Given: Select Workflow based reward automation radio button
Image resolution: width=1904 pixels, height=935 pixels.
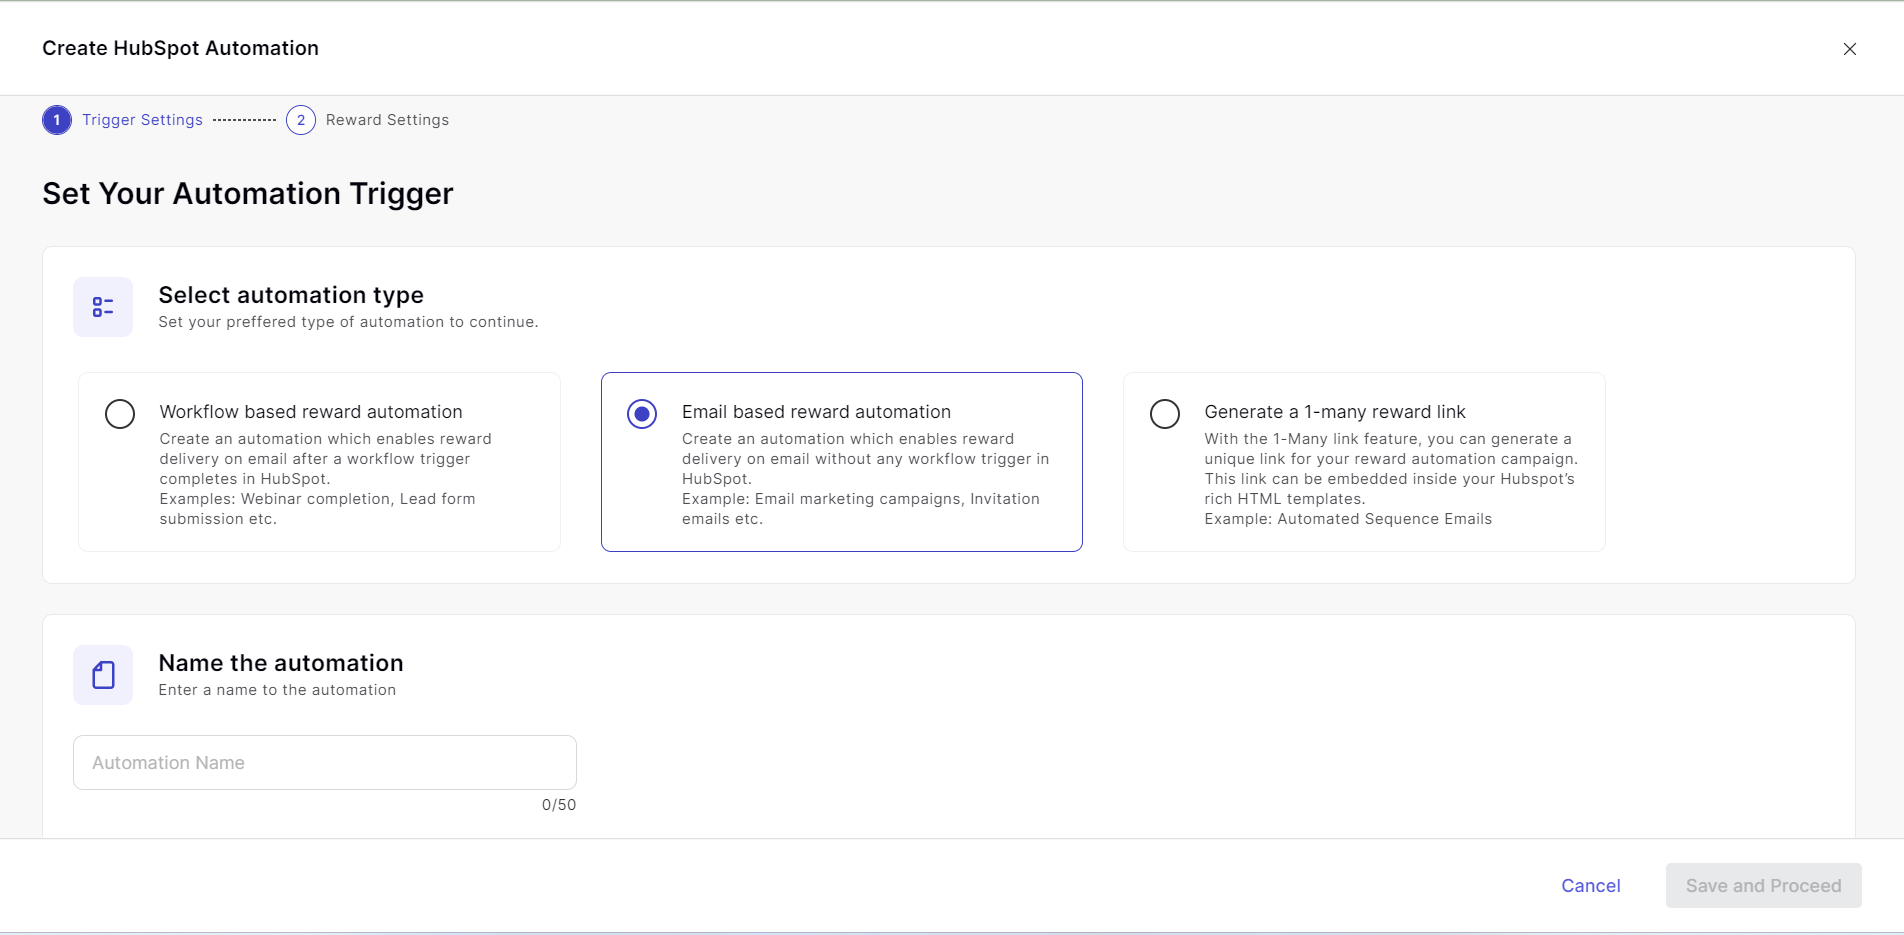Looking at the screenshot, I should coord(120,414).
